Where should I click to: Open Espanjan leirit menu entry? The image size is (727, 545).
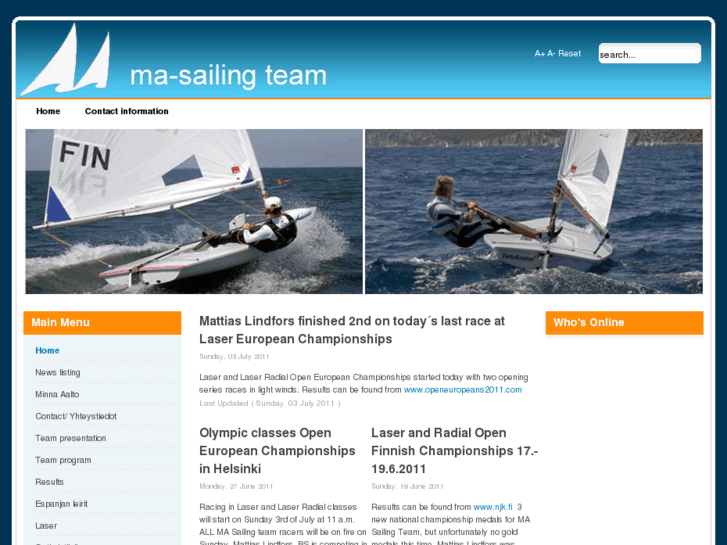(x=61, y=504)
